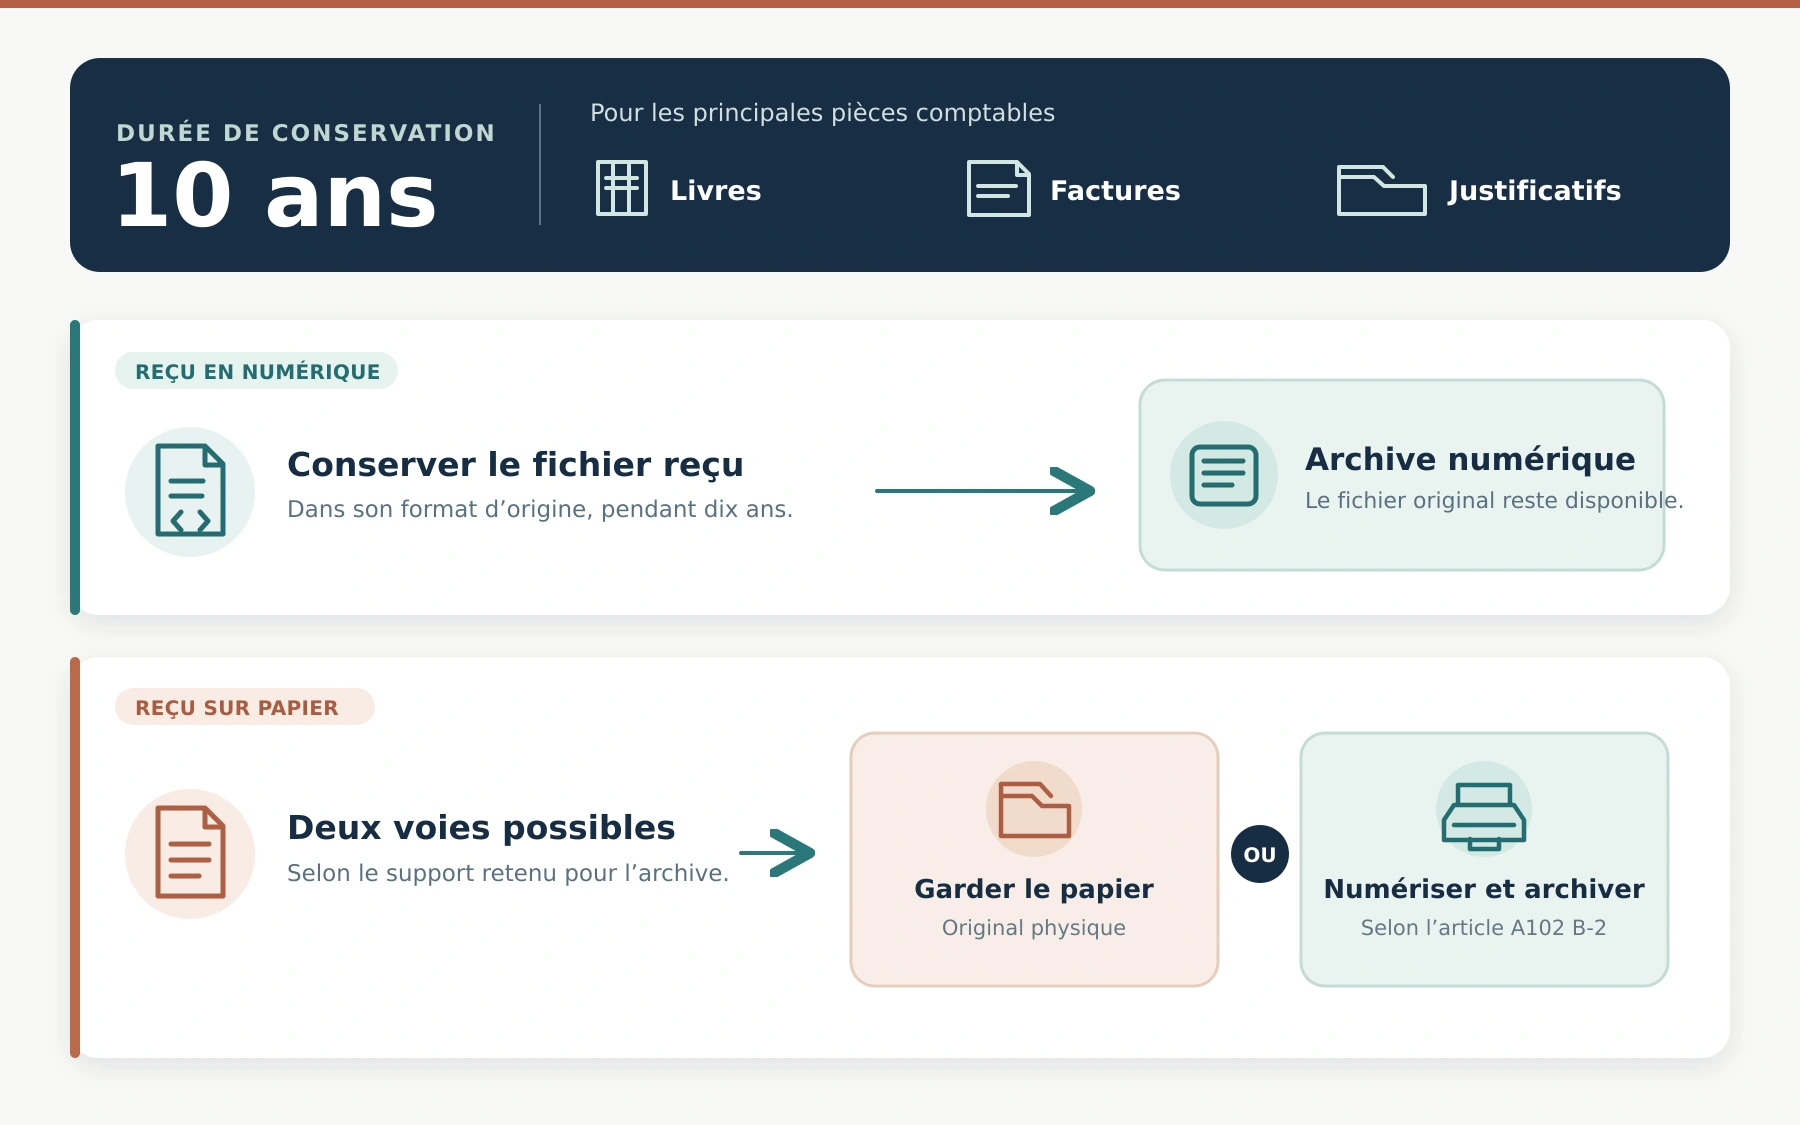Screen dimensions: 1800x1125
Task: Click the Justificatifs label
Action: (1534, 190)
